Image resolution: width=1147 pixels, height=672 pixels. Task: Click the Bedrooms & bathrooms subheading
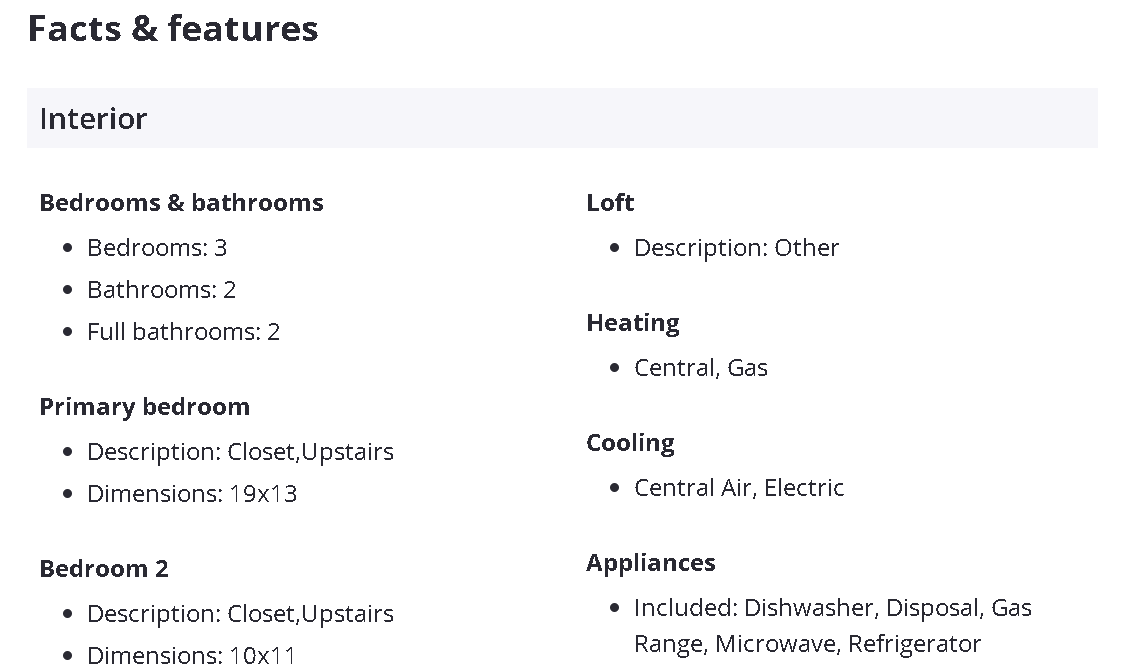pyautogui.click(x=181, y=203)
